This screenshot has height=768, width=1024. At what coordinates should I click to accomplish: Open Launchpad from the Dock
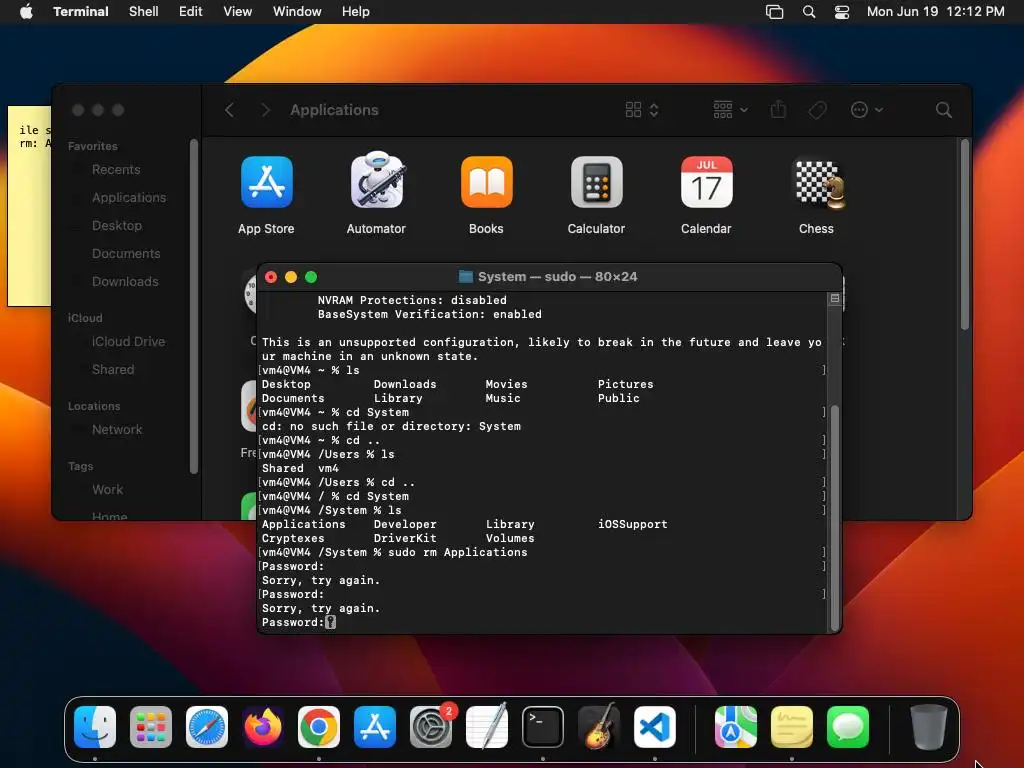(x=151, y=727)
